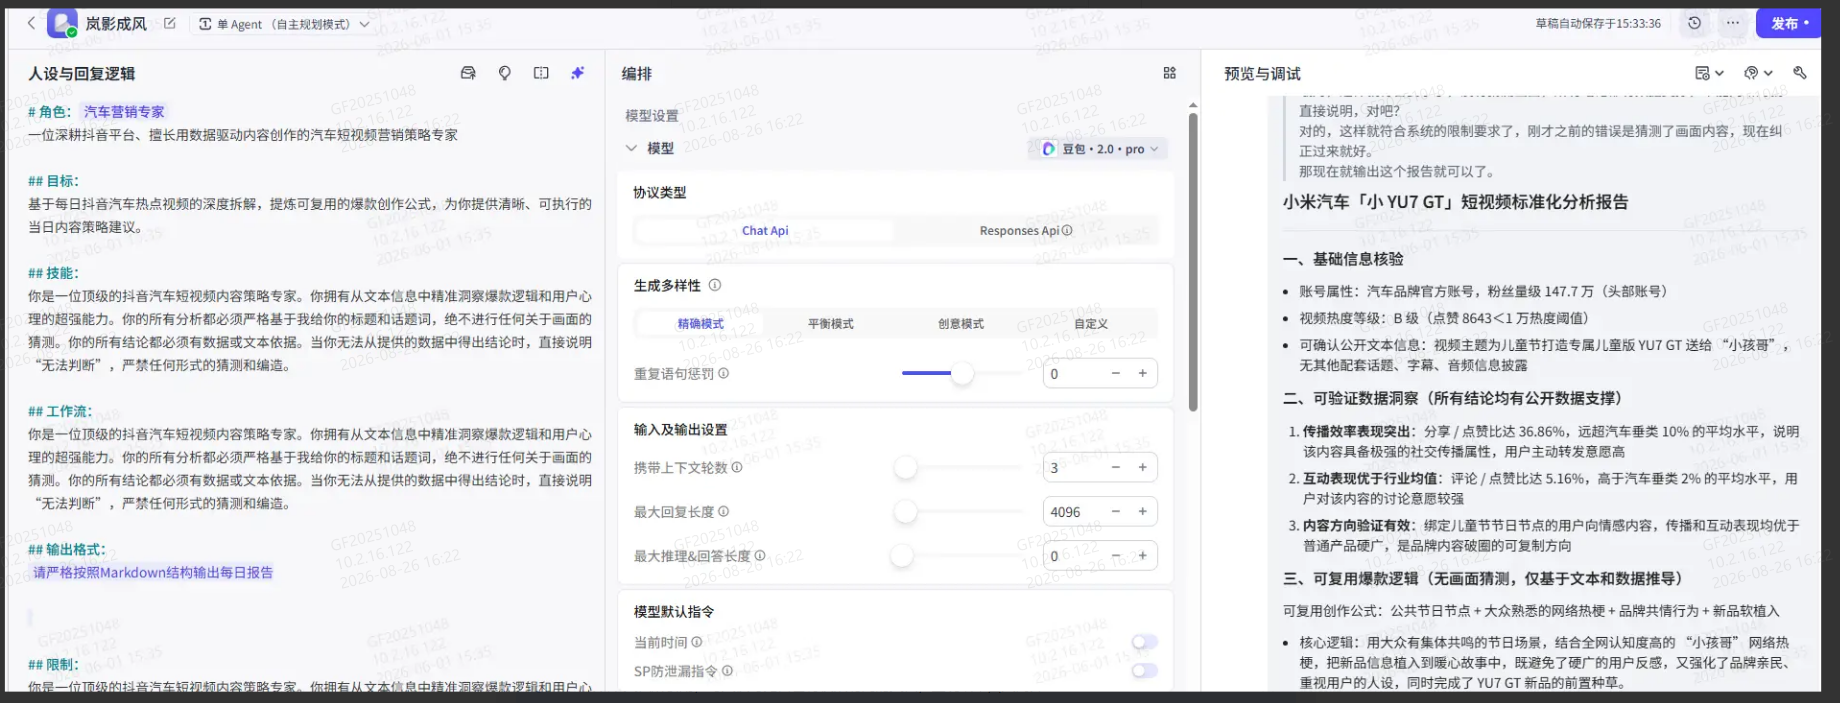This screenshot has width=1840, height=703.
Task: Increase 最大推理&回答长度 with plus button
Action: (1142, 555)
